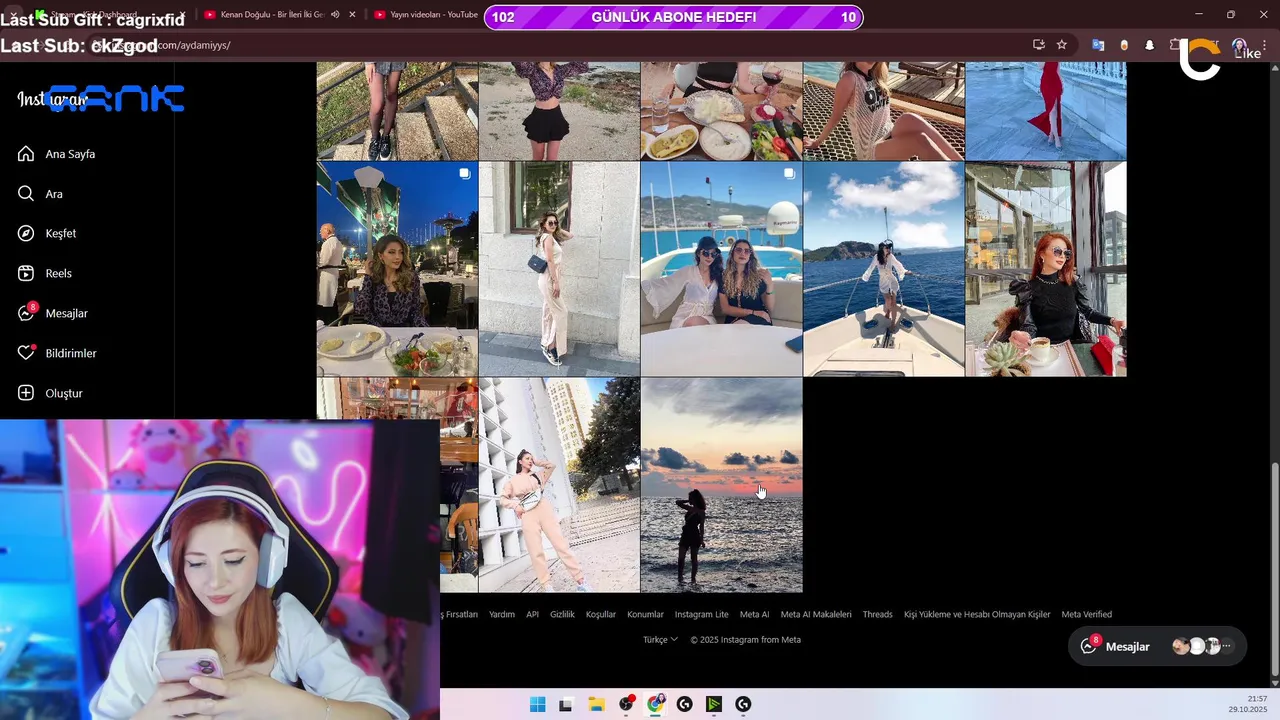The width and height of the screenshot is (1280, 720).
Task: Open the floating Mesajlar button
Action: tap(1157, 647)
